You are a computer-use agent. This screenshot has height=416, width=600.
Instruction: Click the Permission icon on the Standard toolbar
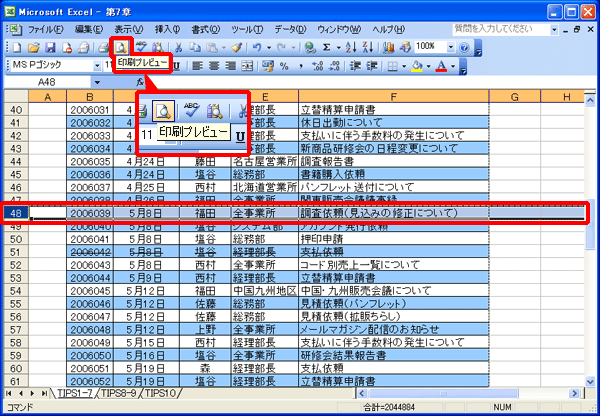point(67,47)
